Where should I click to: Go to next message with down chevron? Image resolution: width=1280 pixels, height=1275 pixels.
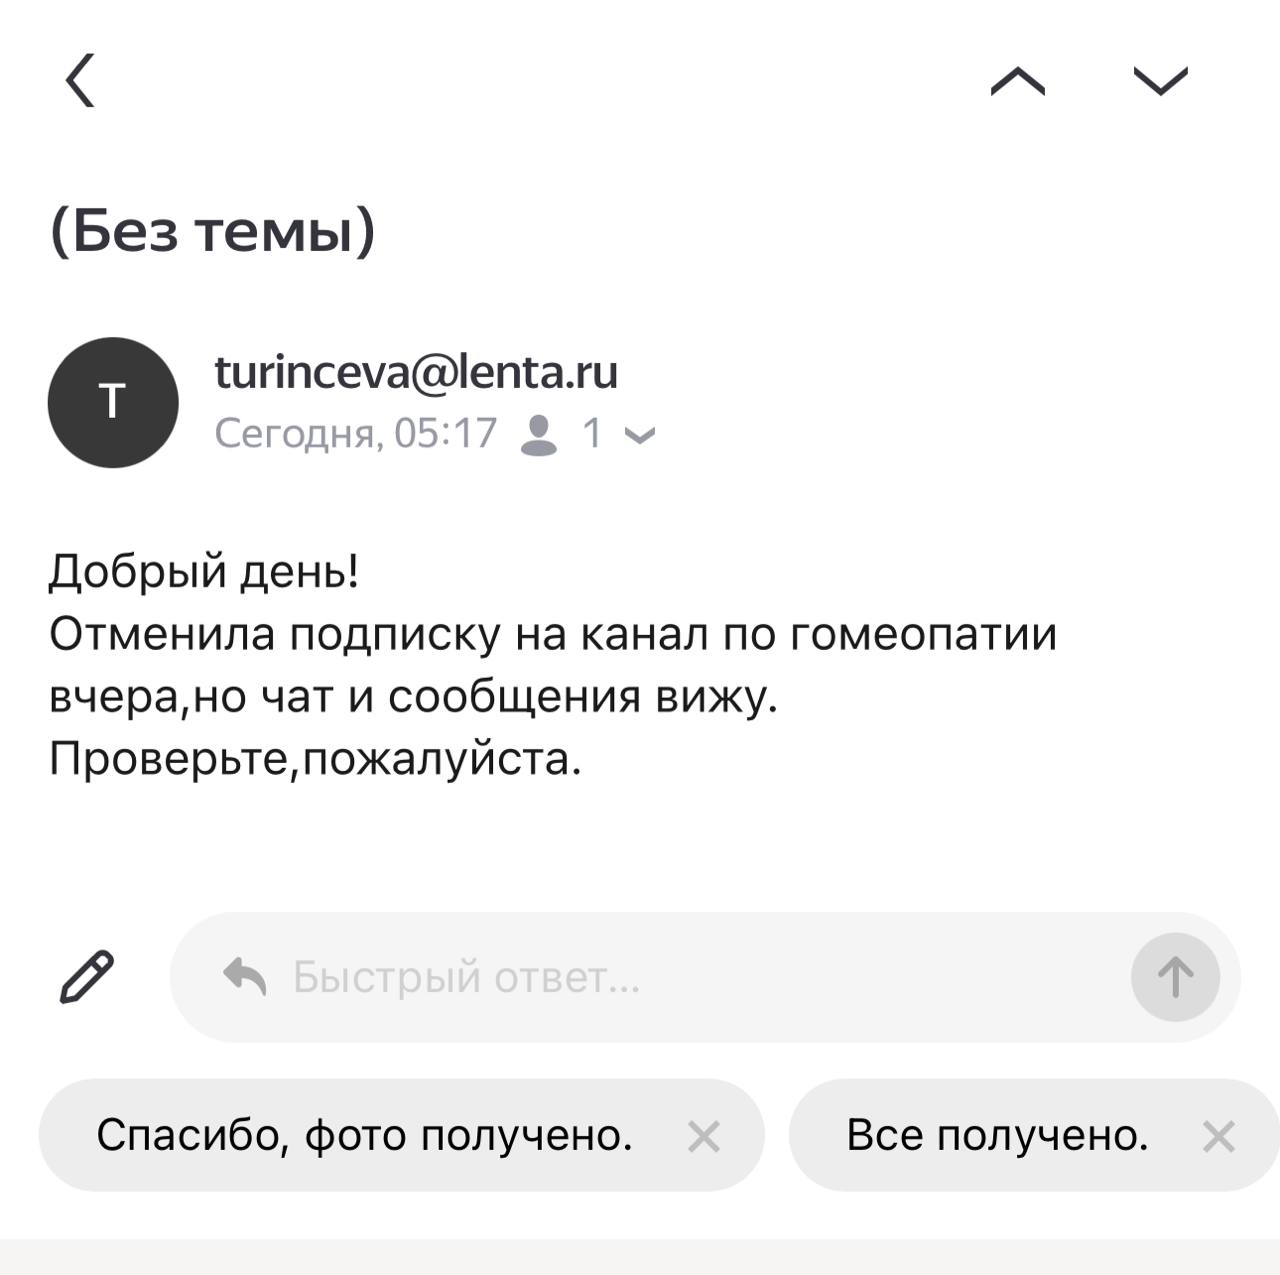1160,80
